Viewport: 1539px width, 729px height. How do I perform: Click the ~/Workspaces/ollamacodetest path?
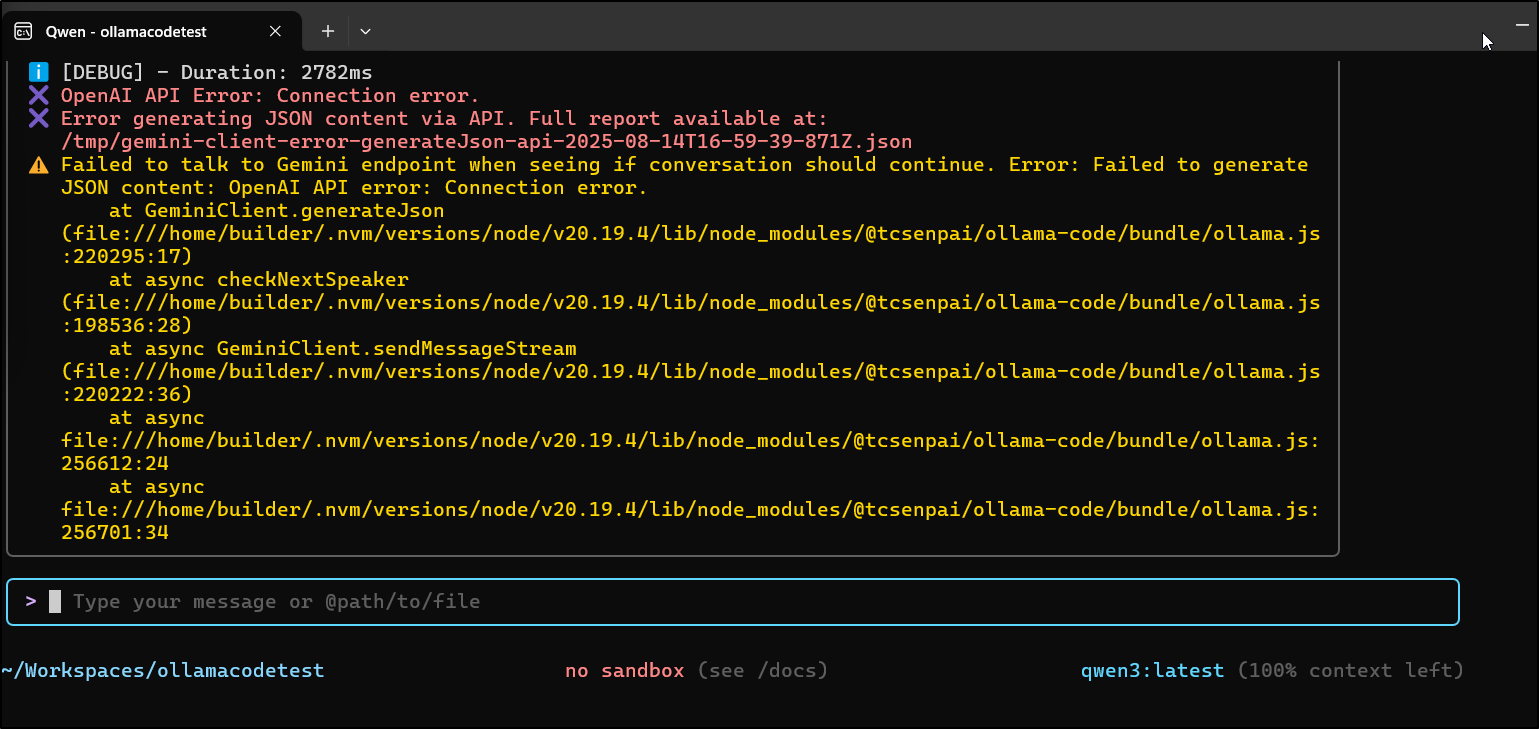pos(163,670)
